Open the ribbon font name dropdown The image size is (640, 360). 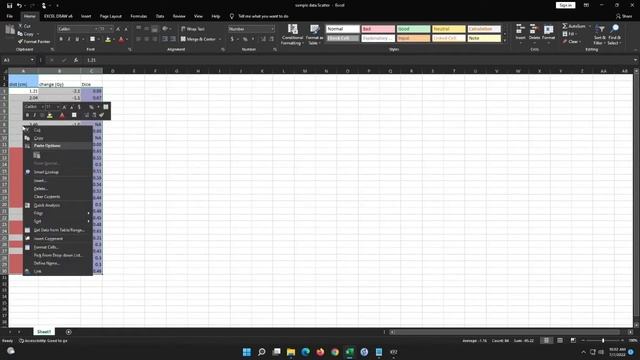96,29
